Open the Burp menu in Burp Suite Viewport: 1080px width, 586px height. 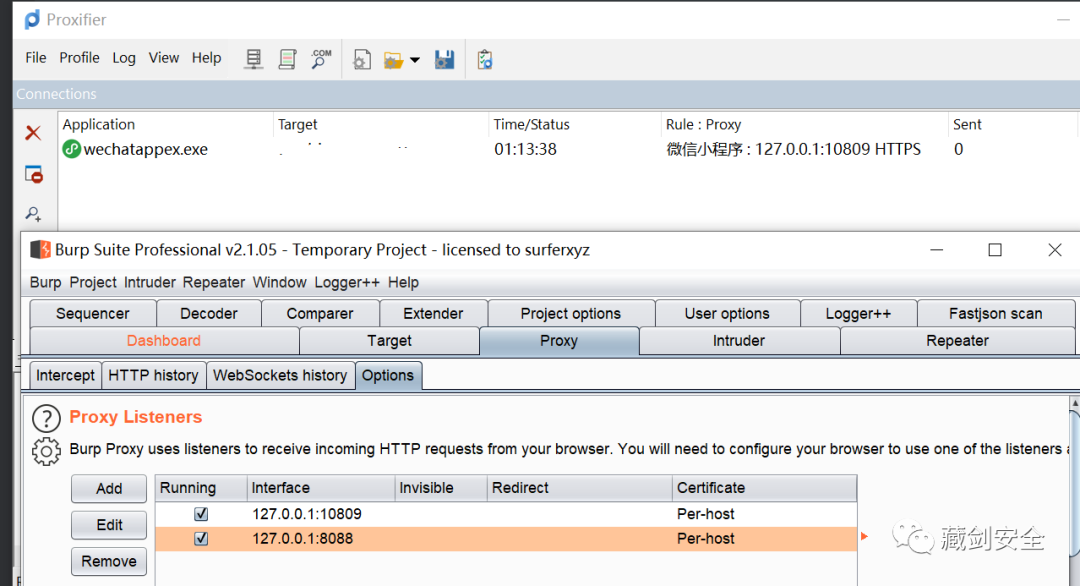click(45, 282)
